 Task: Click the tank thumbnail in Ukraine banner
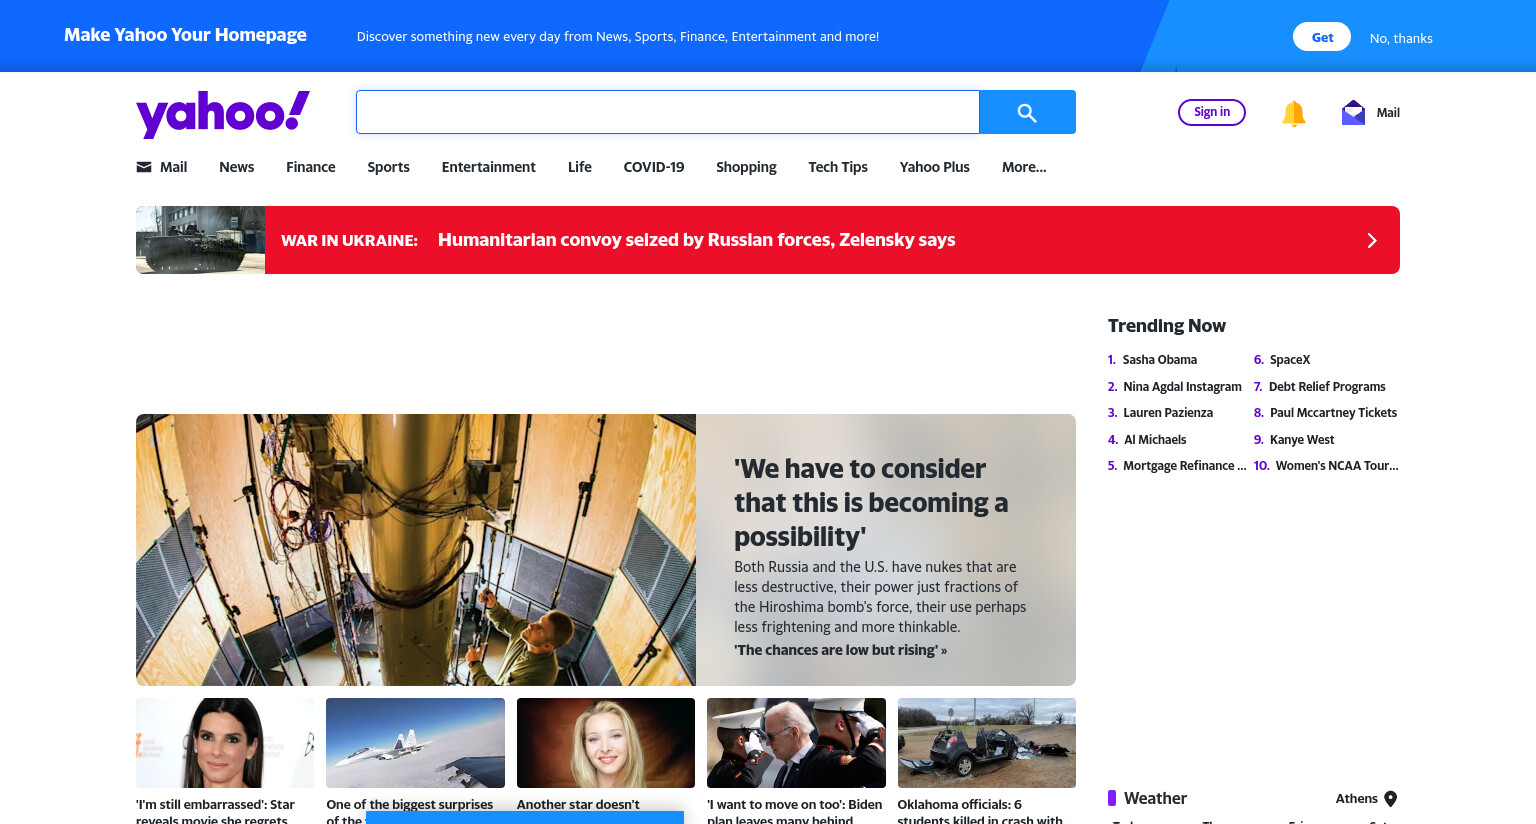point(201,240)
